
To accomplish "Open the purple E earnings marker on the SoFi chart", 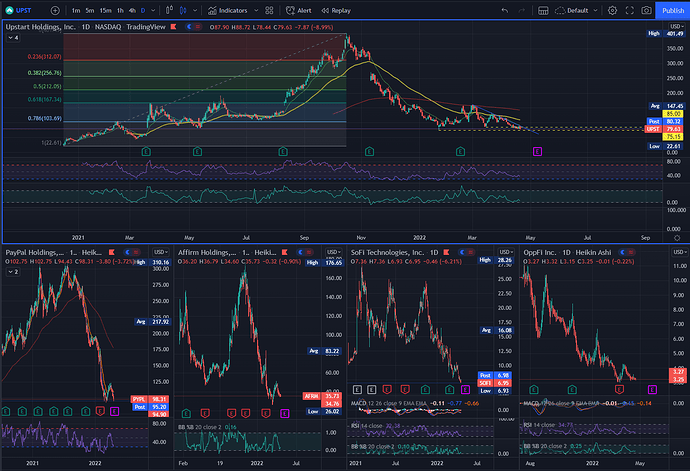I will click(x=465, y=390).
